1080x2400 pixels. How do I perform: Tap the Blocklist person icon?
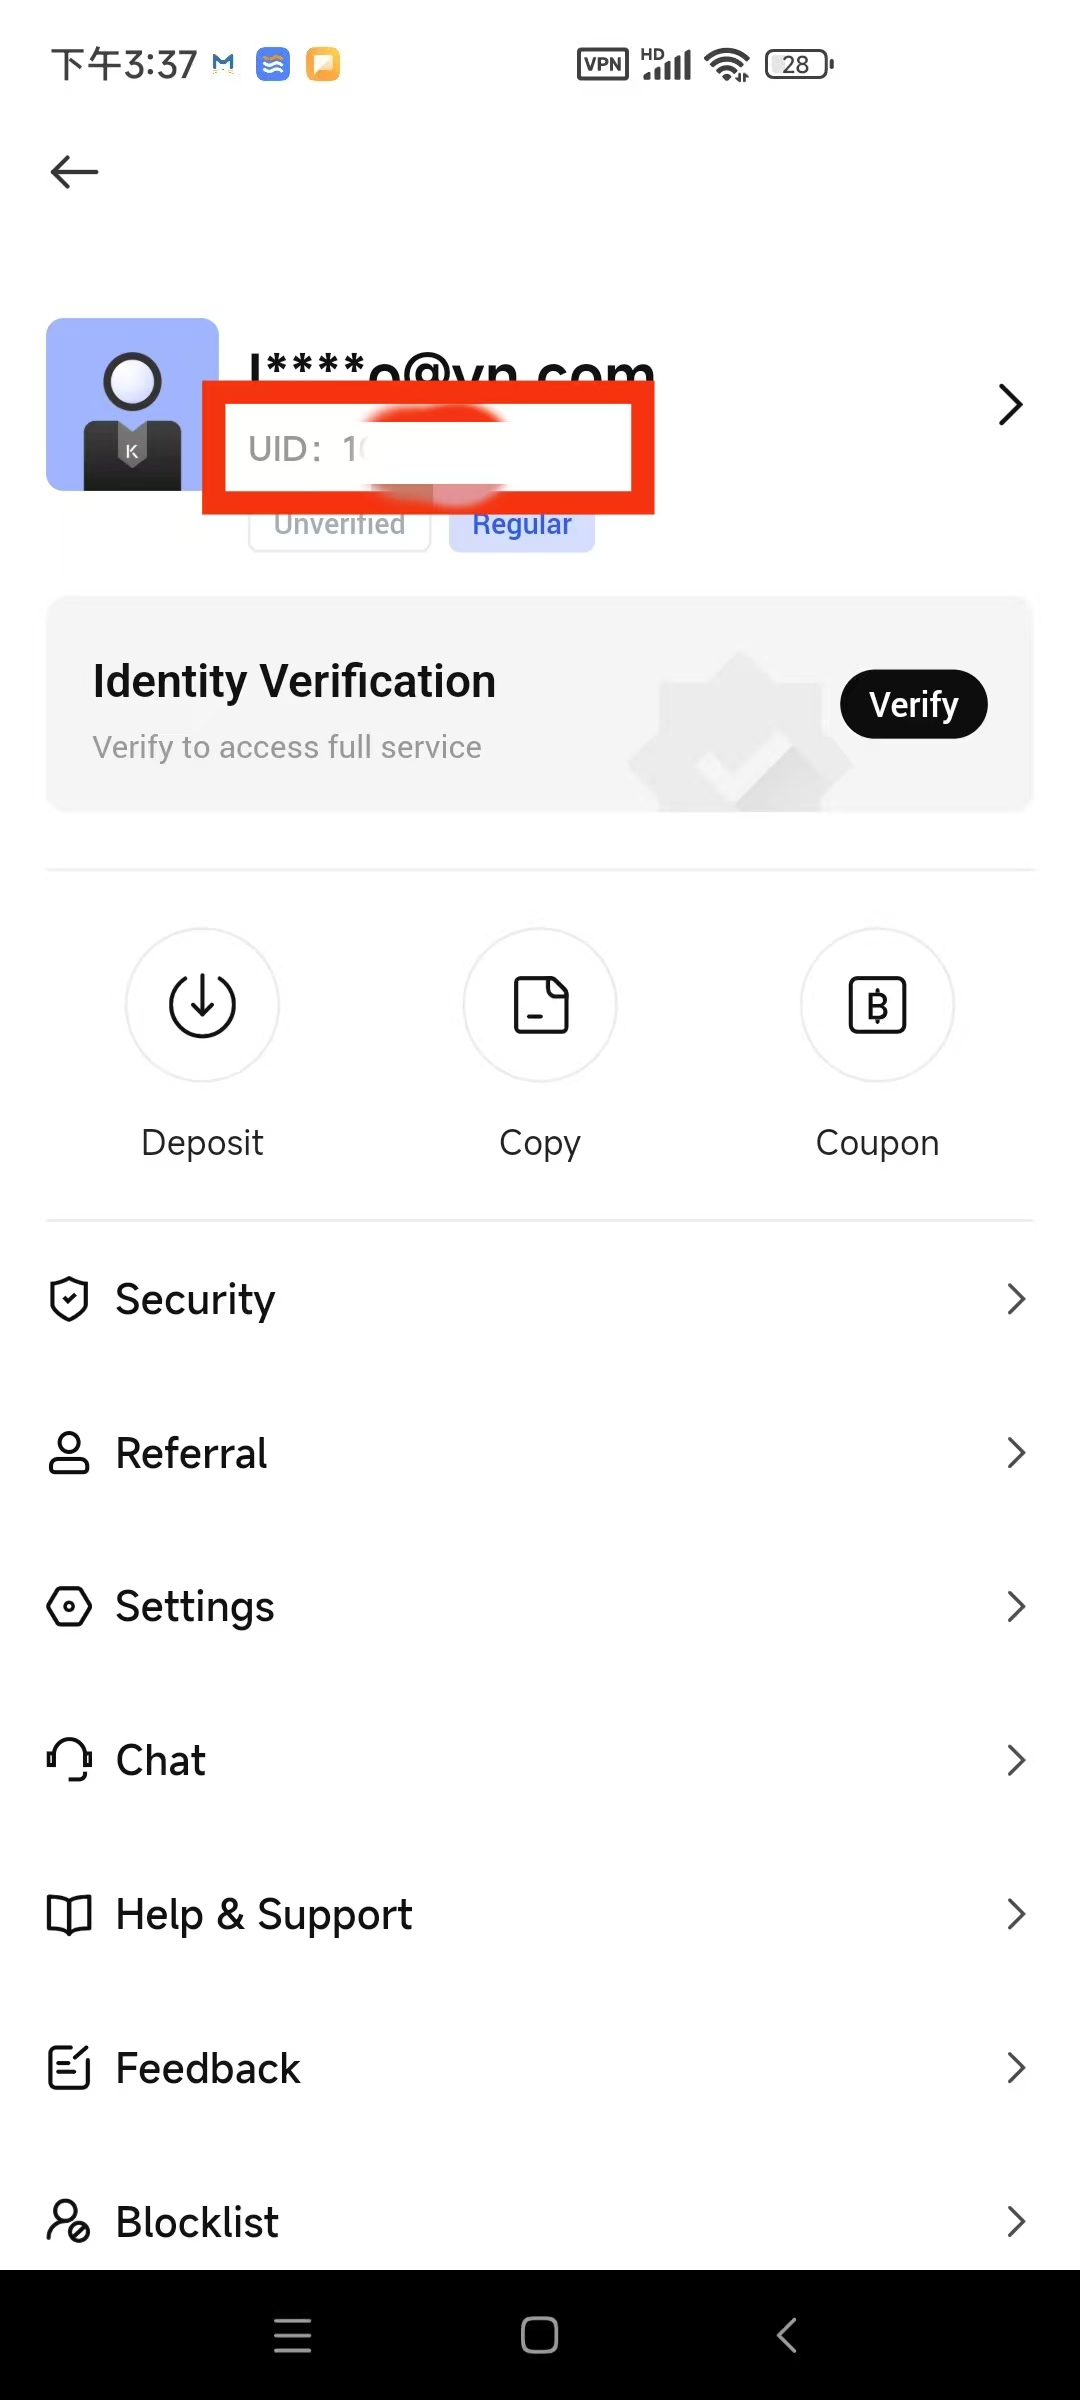point(69,2221)
